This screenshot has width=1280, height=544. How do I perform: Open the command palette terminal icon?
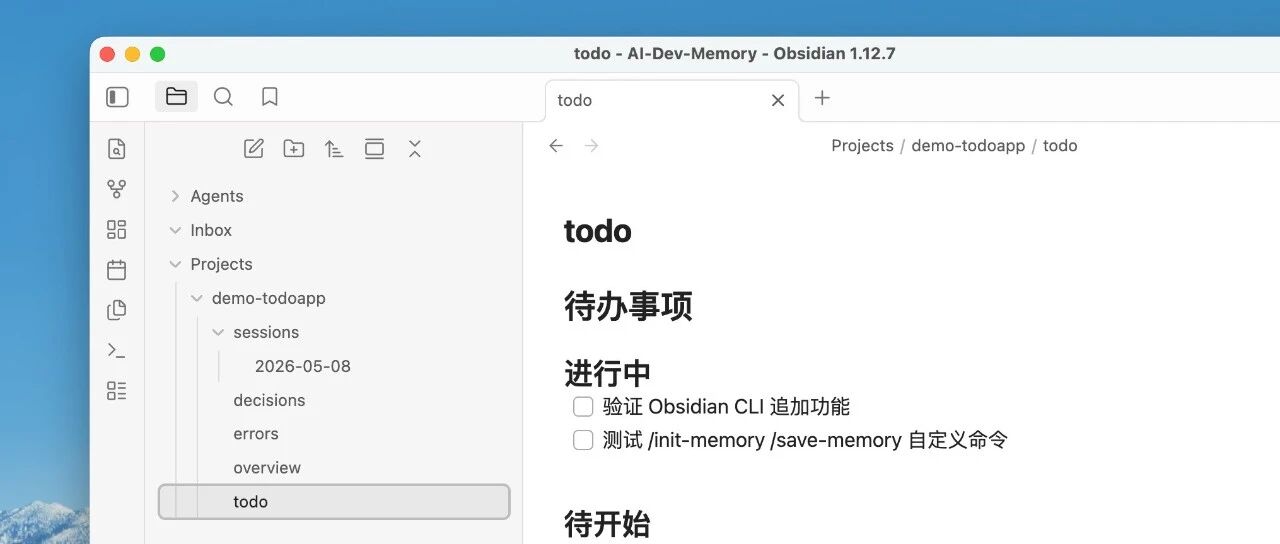tap(117, 350)
